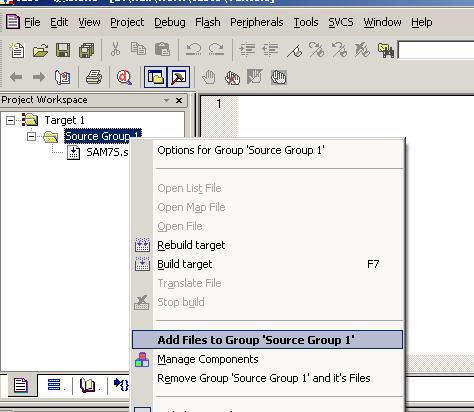Toggle the Output Window toolbar button
The image size is (474, 412).
tap(179, 77)
